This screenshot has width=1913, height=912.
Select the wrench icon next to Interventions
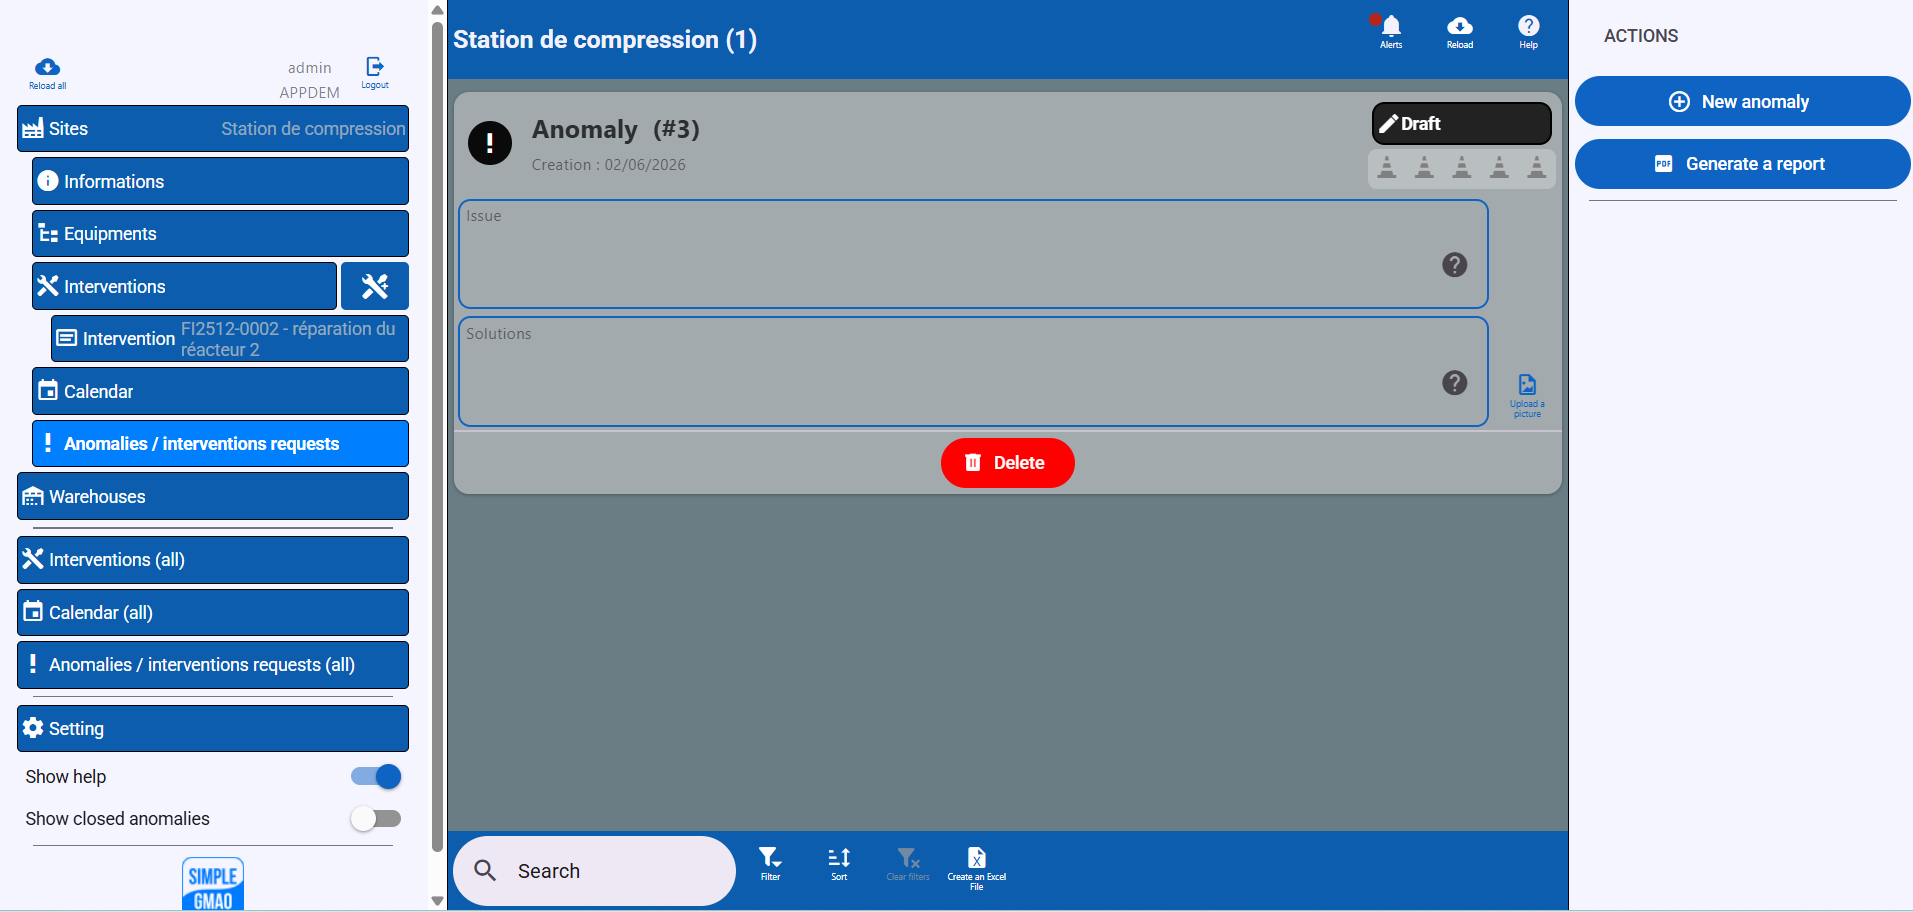click(x=375, y=286)
